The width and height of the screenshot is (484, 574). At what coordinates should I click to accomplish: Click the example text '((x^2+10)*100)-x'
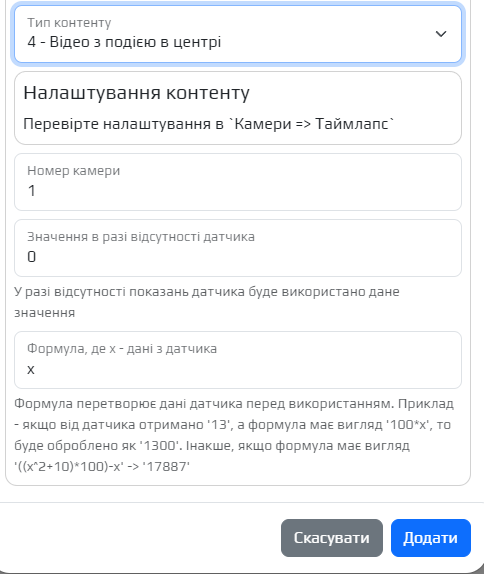[x=69, y=467]
